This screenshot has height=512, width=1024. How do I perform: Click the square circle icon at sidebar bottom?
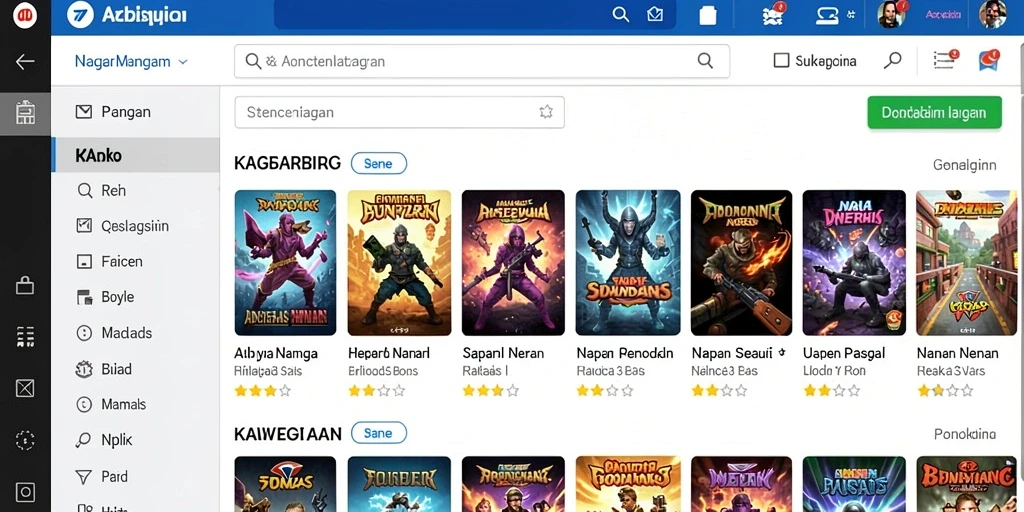click(x=25, y=492)
